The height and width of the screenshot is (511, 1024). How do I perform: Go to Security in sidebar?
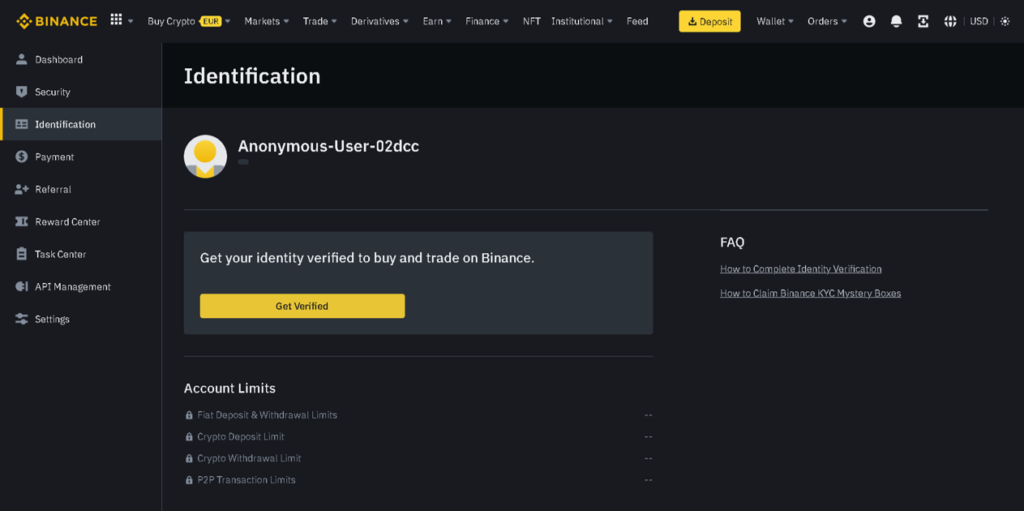pos(81,92)
